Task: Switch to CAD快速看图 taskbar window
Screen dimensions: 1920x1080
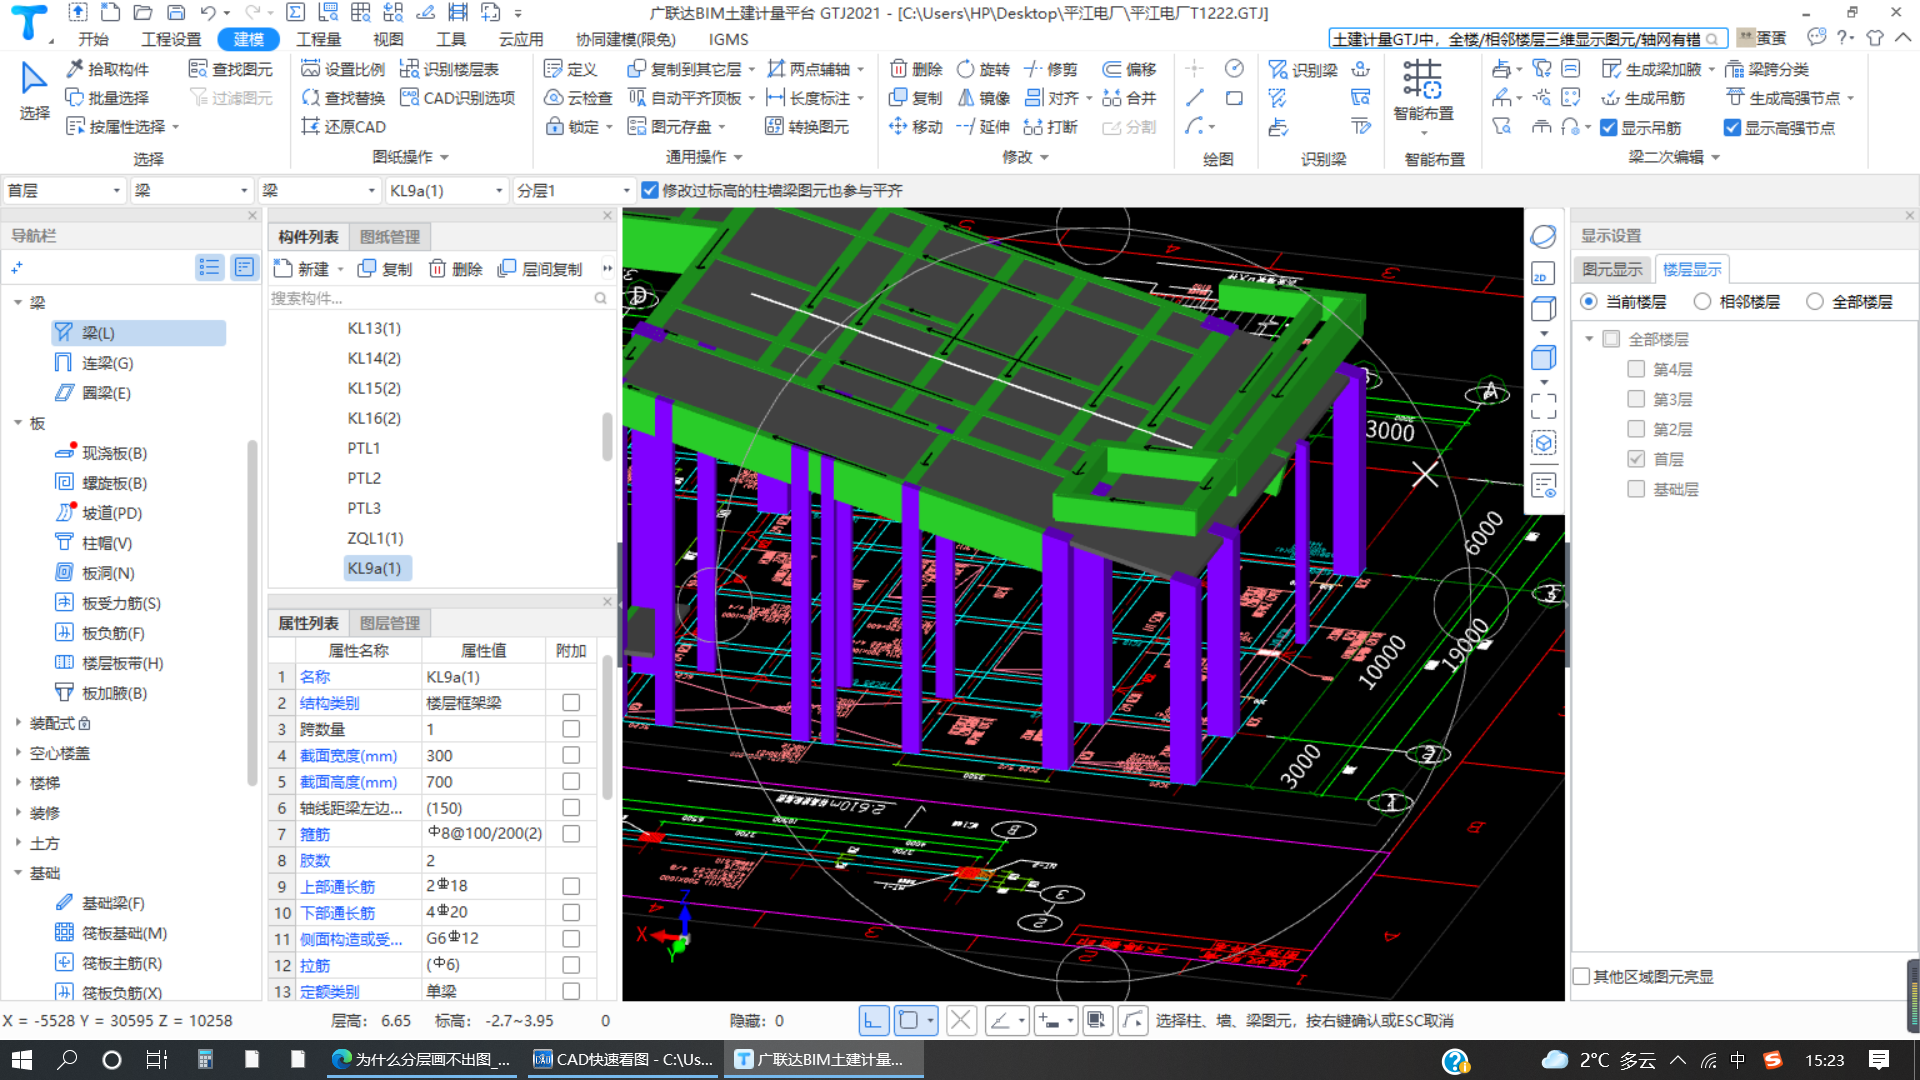Action: point(624,1060)
